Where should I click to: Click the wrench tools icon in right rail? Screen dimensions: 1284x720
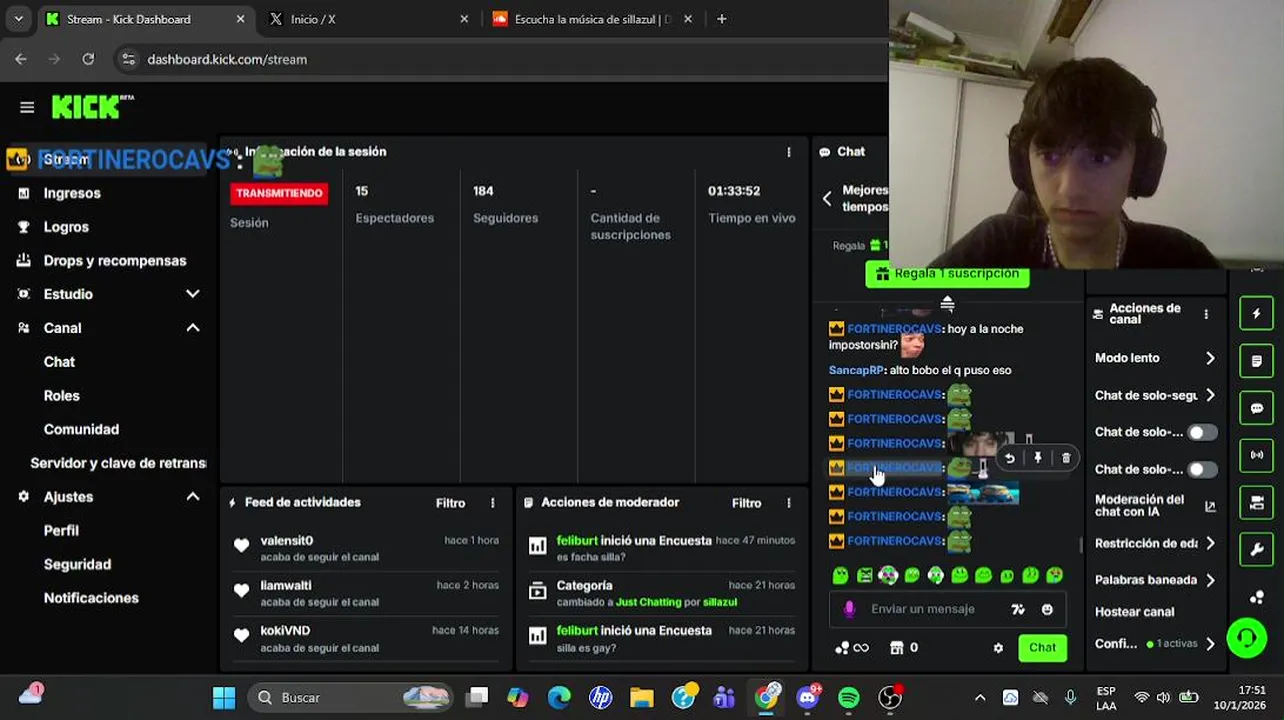pos(1257,549)
